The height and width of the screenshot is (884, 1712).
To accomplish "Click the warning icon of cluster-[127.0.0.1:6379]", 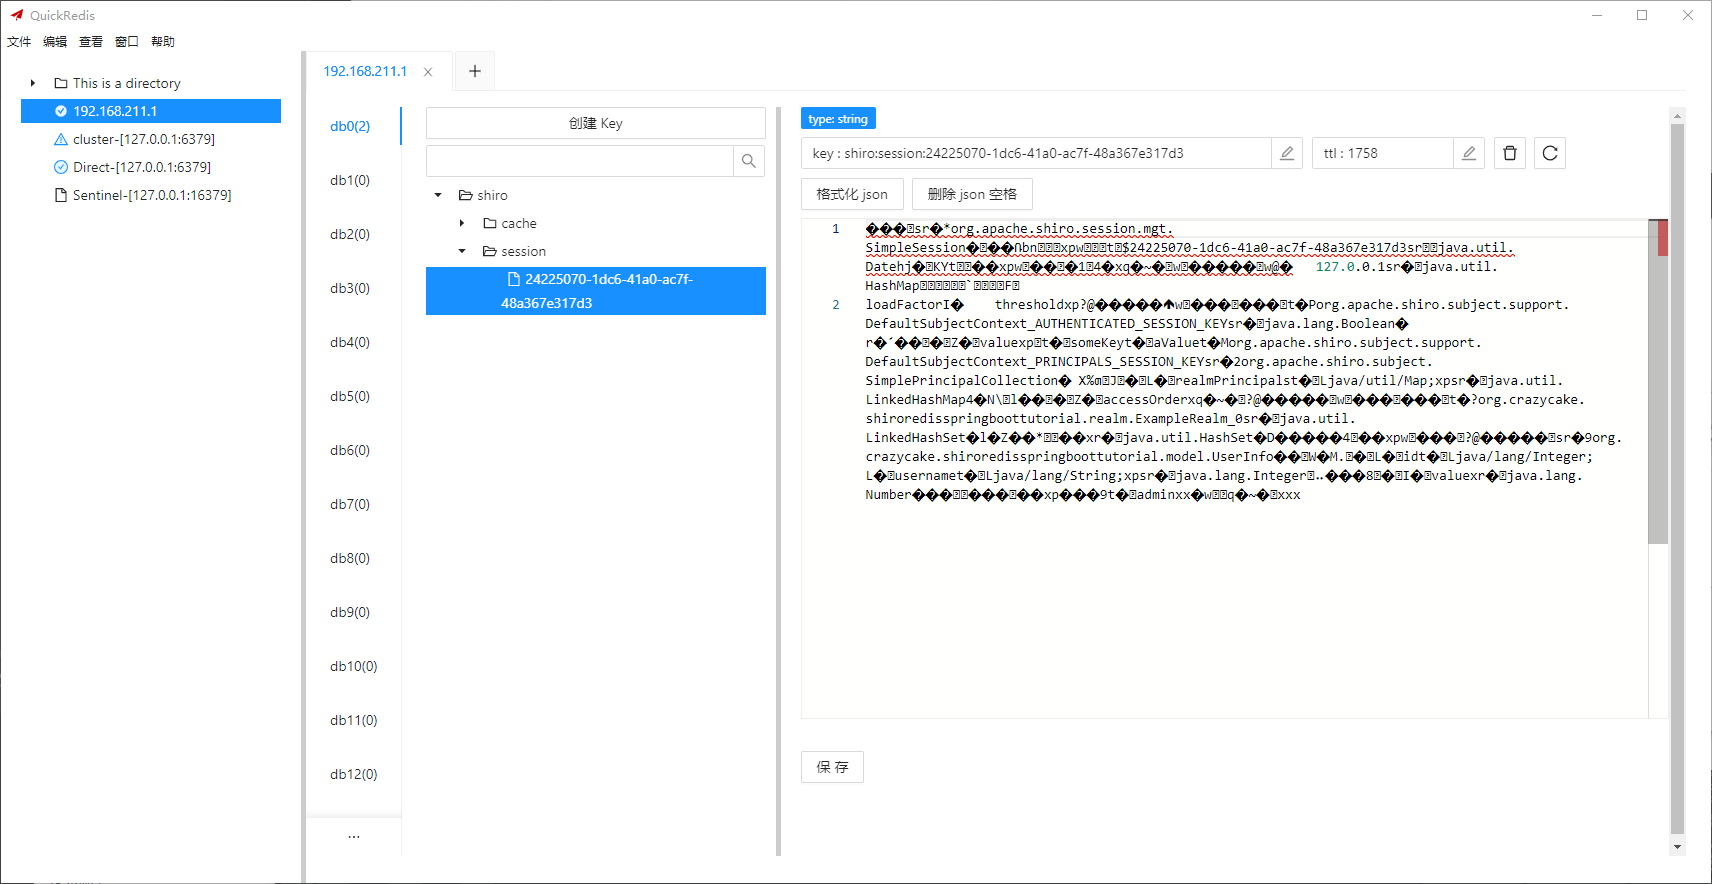I will [x=61, y=139].
